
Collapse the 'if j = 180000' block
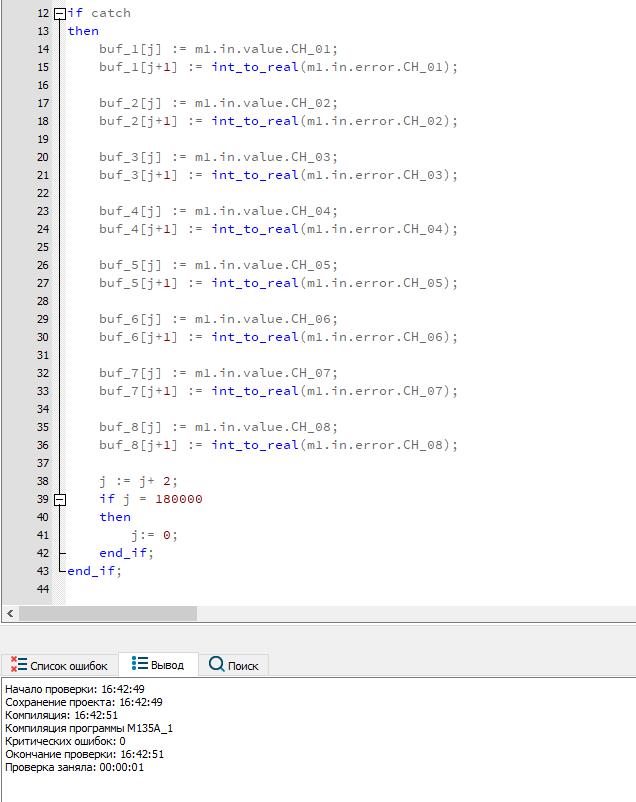click(x=60, y=499)
